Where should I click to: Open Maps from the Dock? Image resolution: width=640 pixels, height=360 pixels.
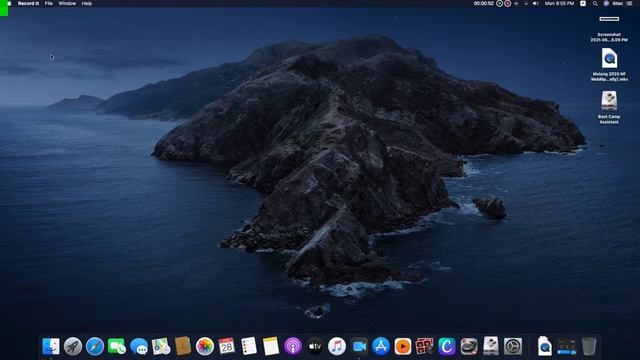click(x=161, y=347)
